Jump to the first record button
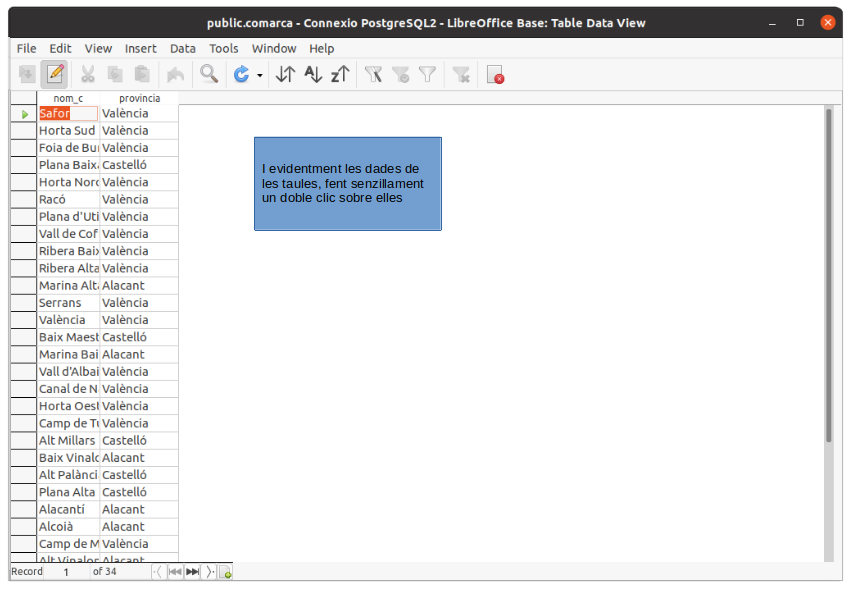 pyautogui.click(x=175, y=572)
